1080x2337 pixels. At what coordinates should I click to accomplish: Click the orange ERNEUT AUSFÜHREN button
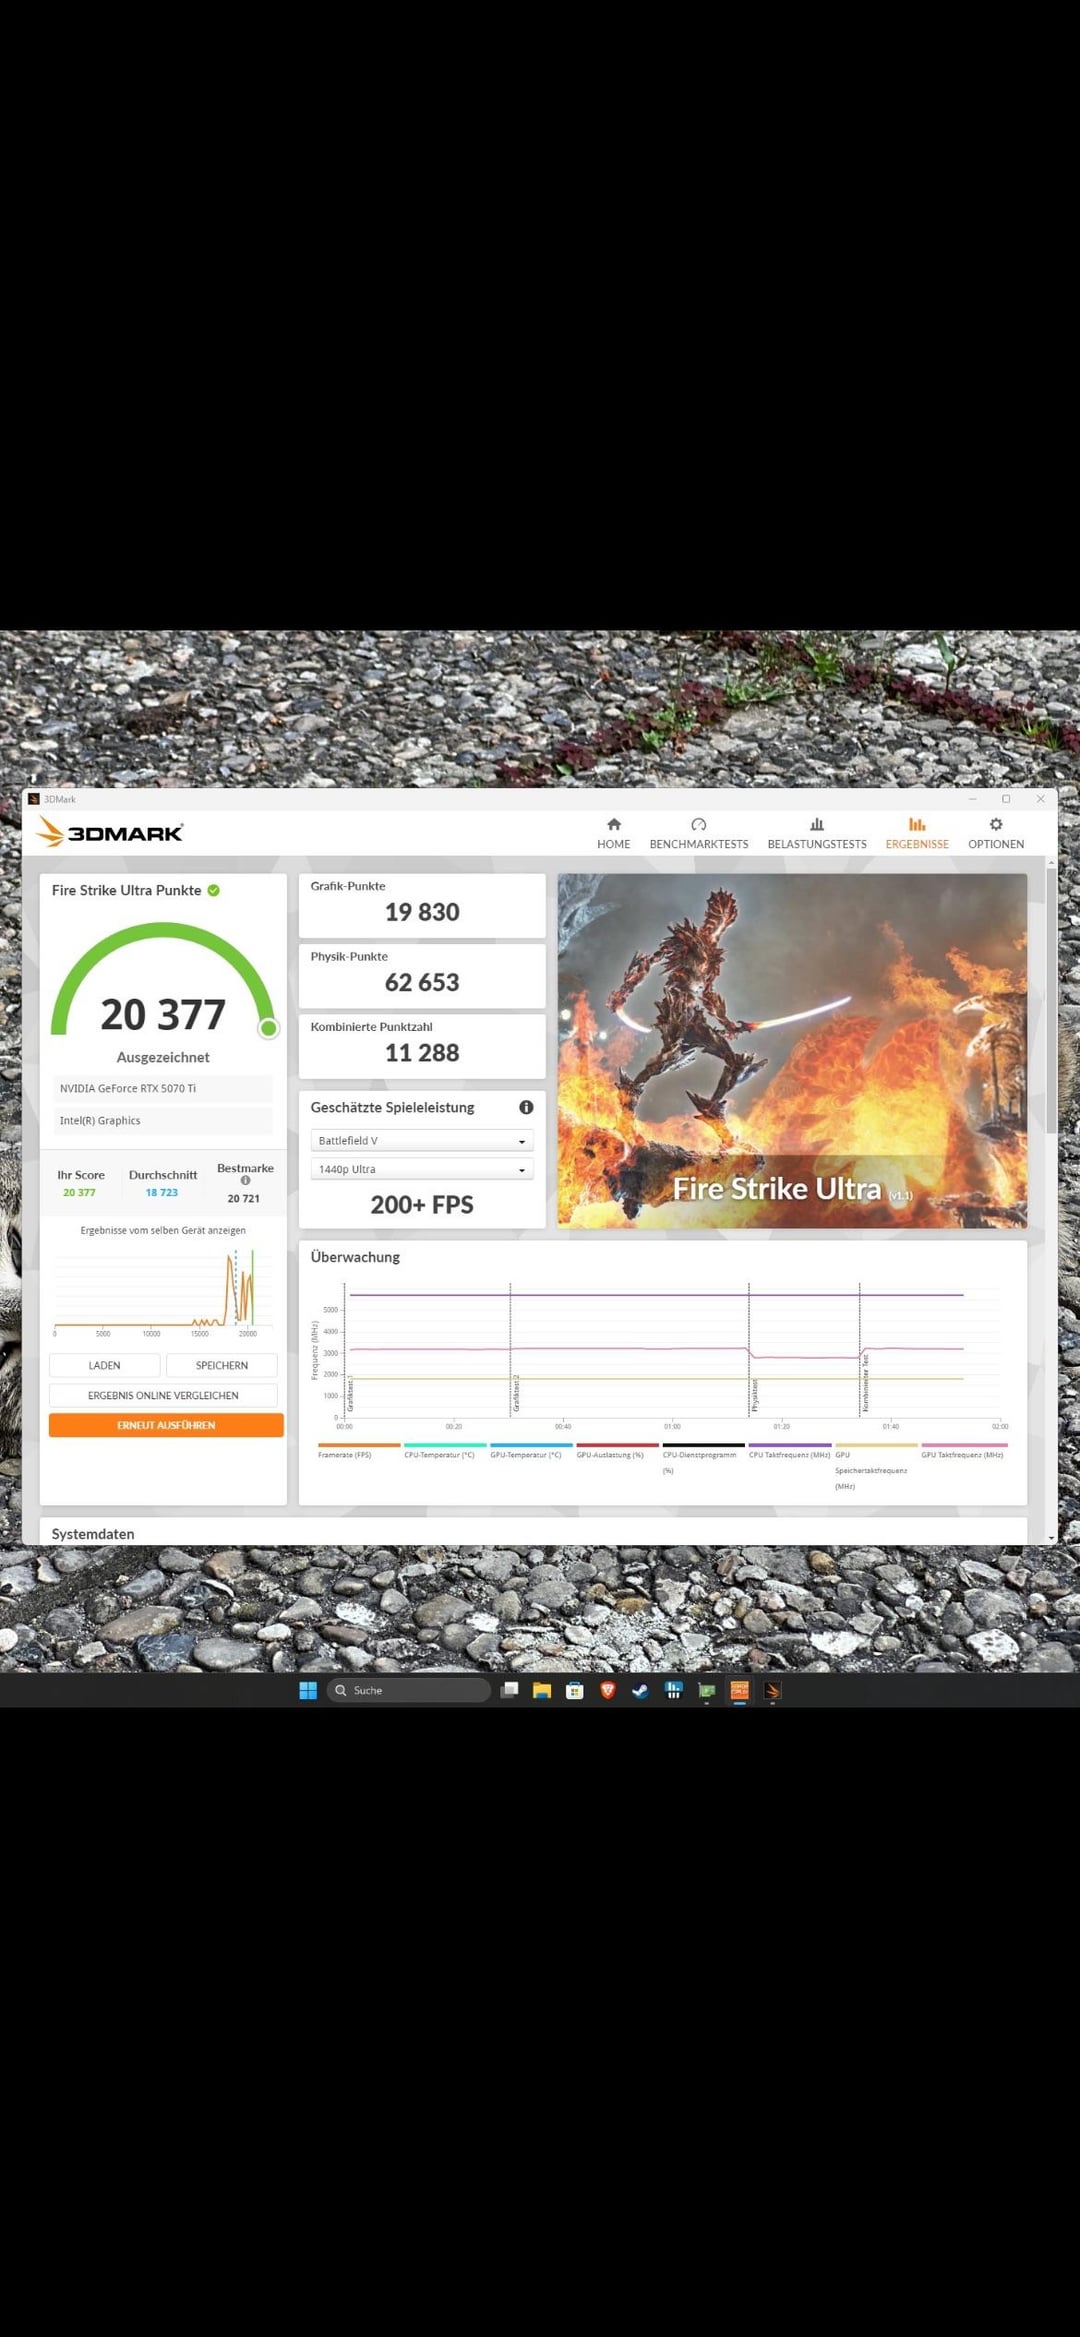[x=166, y=1425]
